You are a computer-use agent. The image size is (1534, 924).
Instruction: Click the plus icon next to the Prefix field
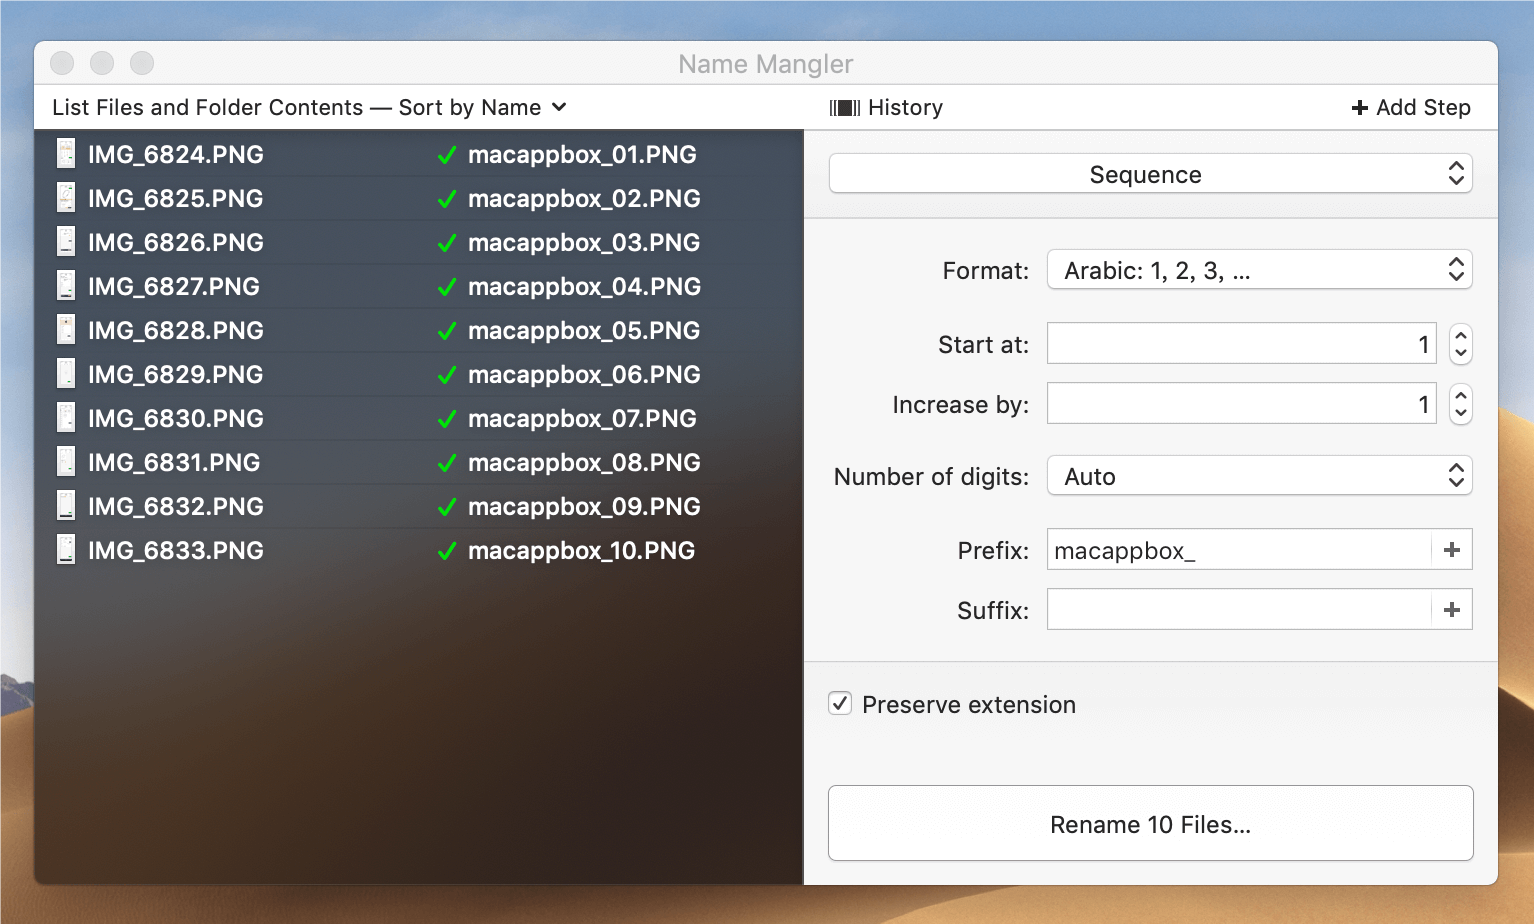tap(1451, 549)
